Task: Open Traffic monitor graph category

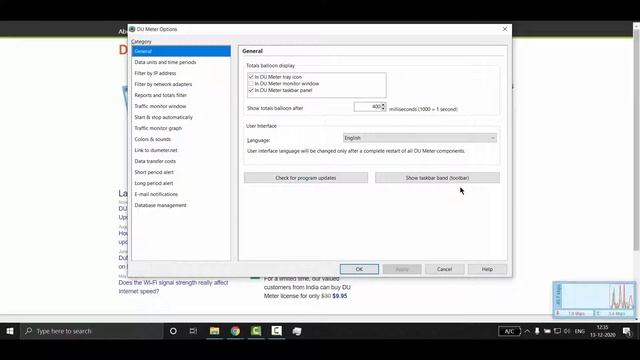Action: (158, 128)
